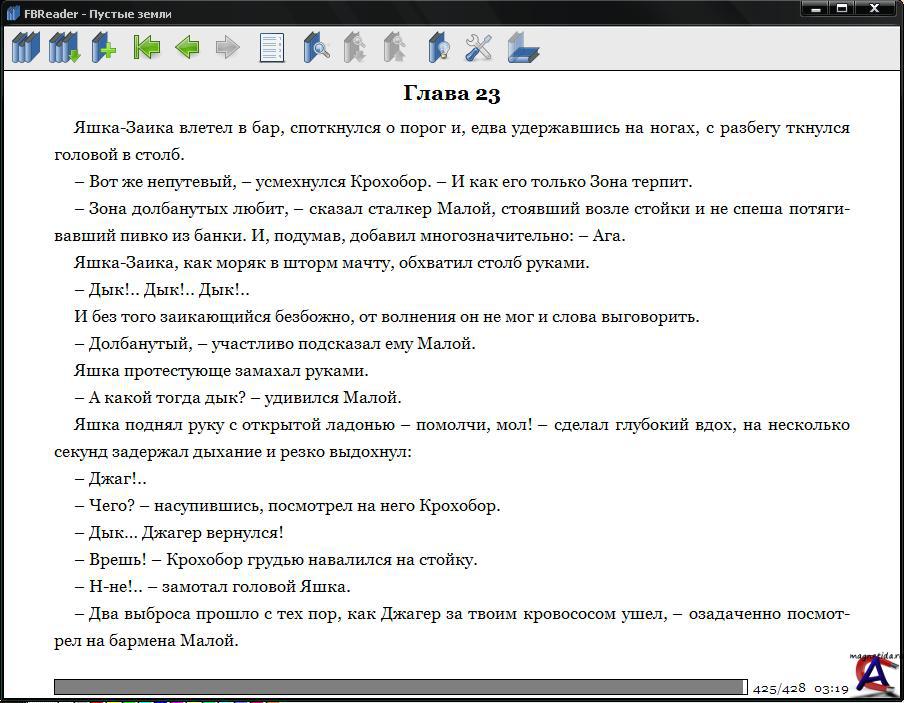
Task: Open the table of contents icon
Action: tap(272, 47)
